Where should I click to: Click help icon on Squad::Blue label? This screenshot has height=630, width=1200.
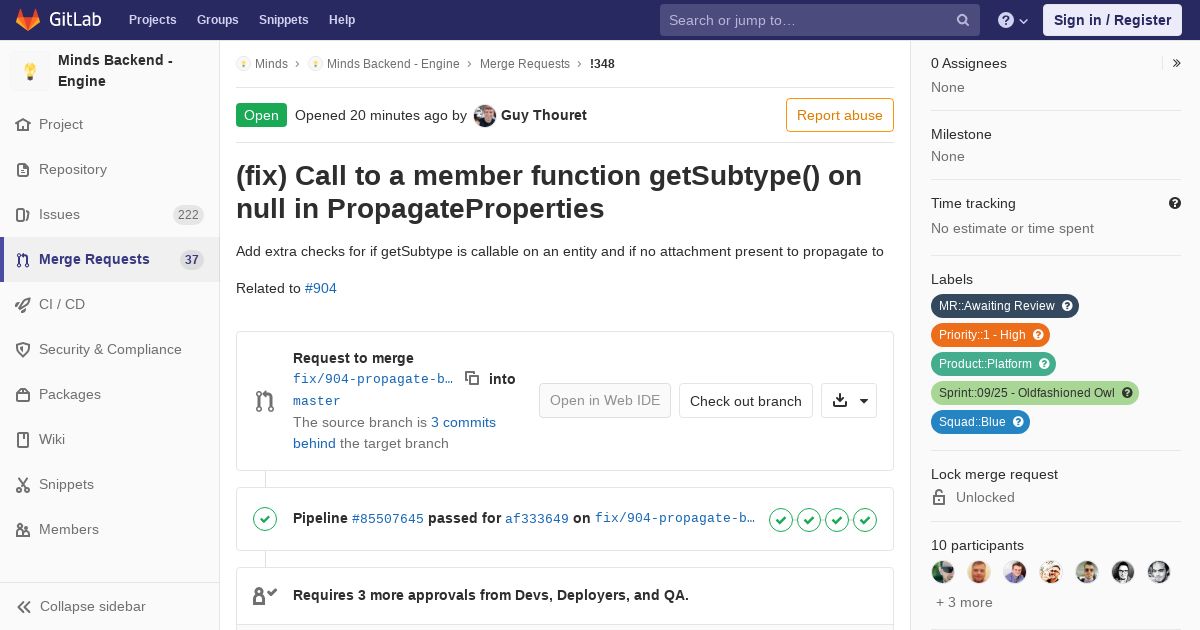pyautogui.click(x=1018, y=422)
